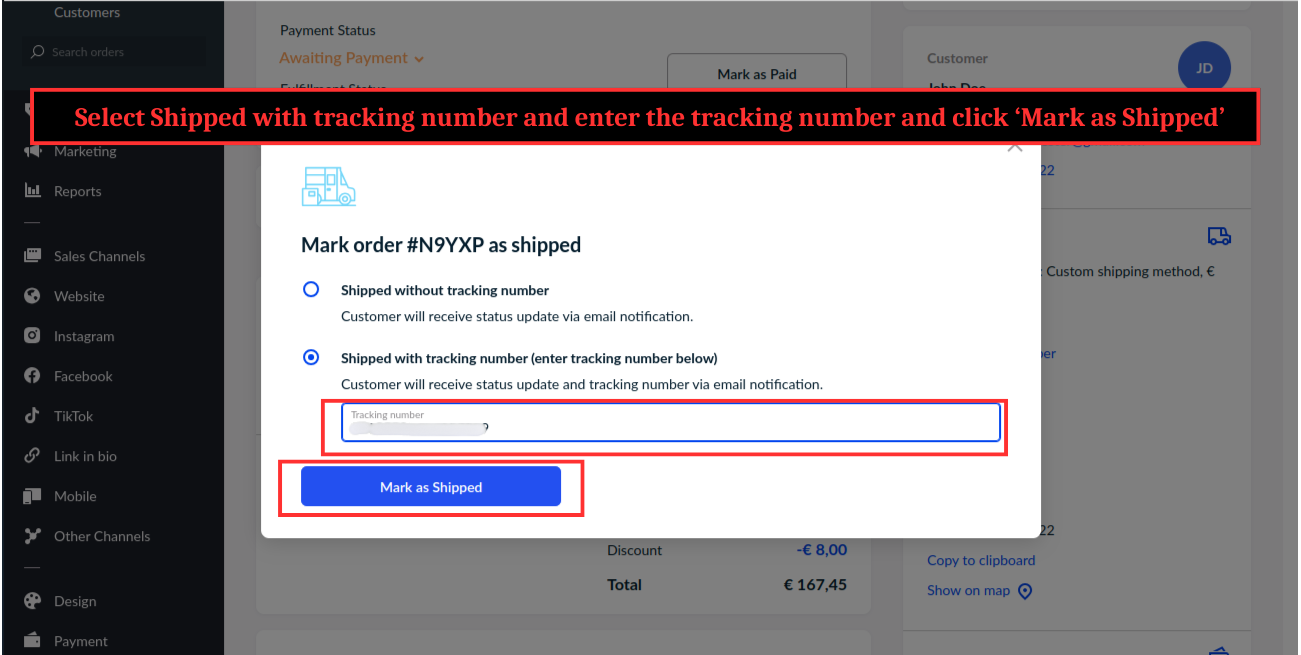
Task: Click the Mark as Paid button
Action: point(757,74)
